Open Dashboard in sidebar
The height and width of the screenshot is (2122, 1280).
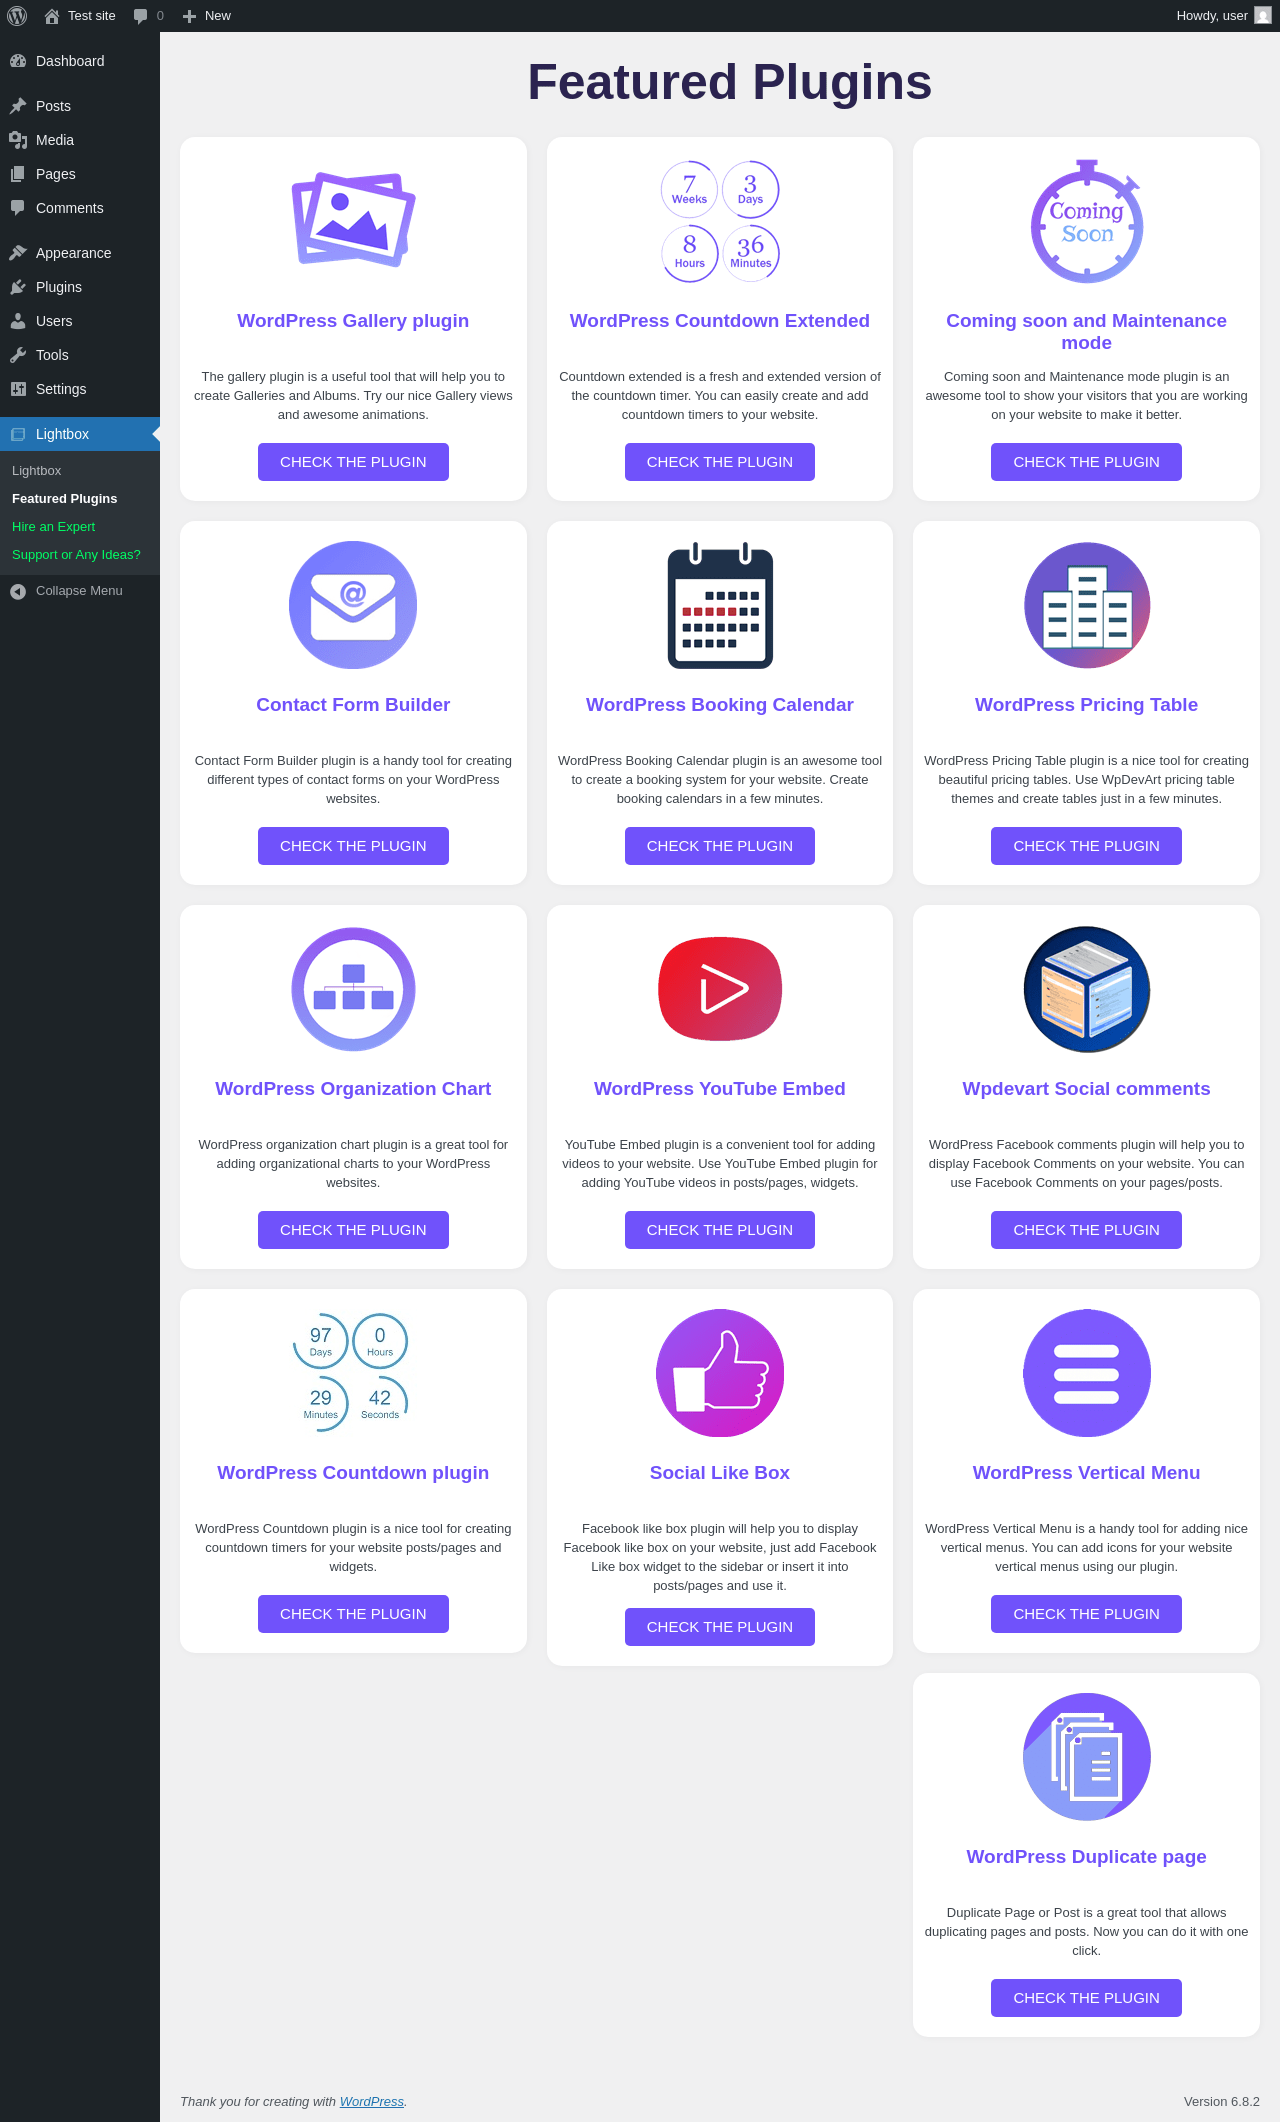pos(80,61)
